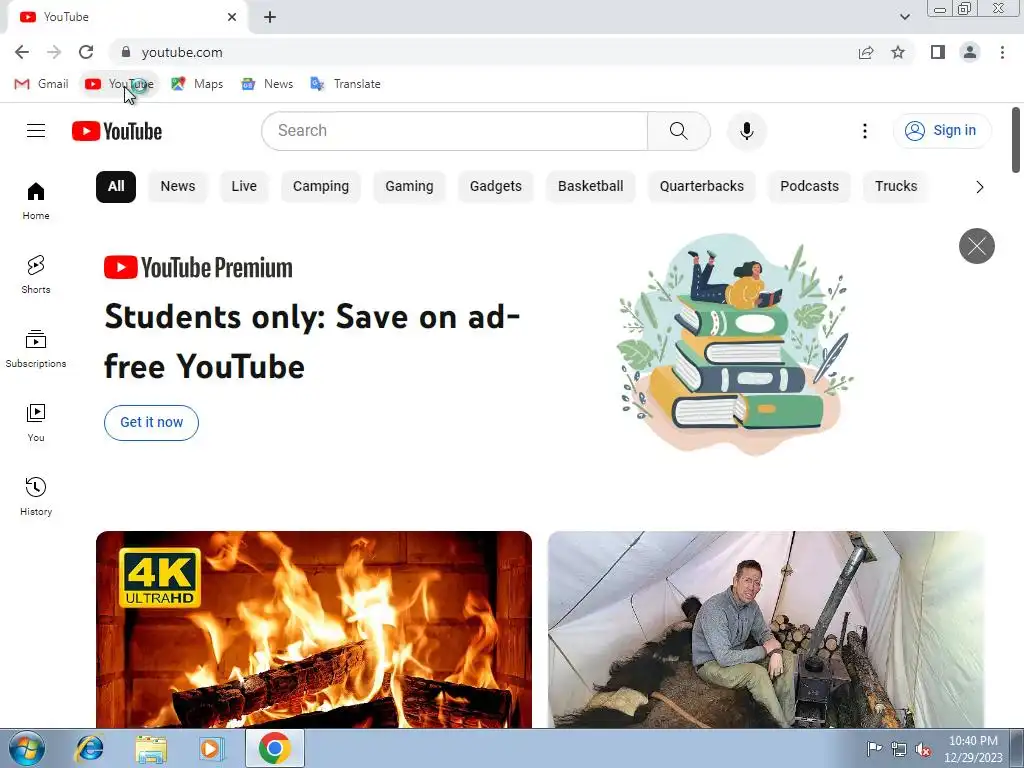Open Maps bookmark

(x=197, y=84)
